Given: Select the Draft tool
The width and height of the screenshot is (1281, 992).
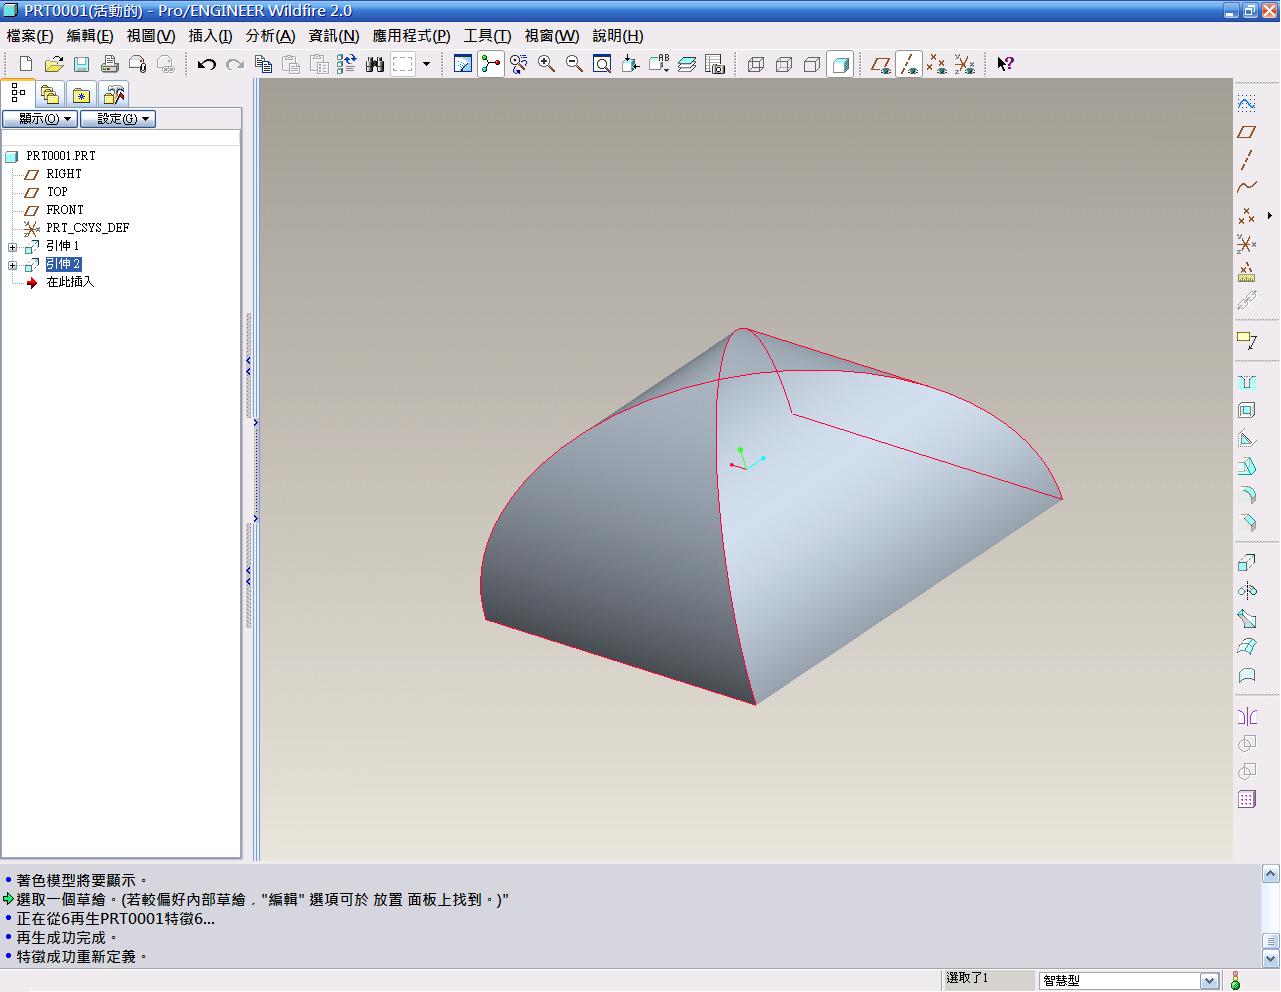Looking at the screenshot, I should [1246, 466].
